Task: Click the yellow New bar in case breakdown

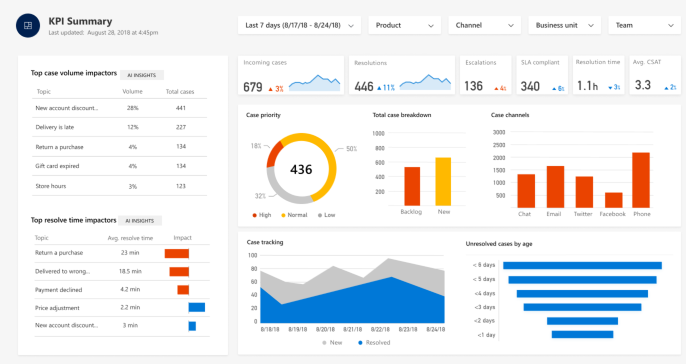Action: coord(443,182)
